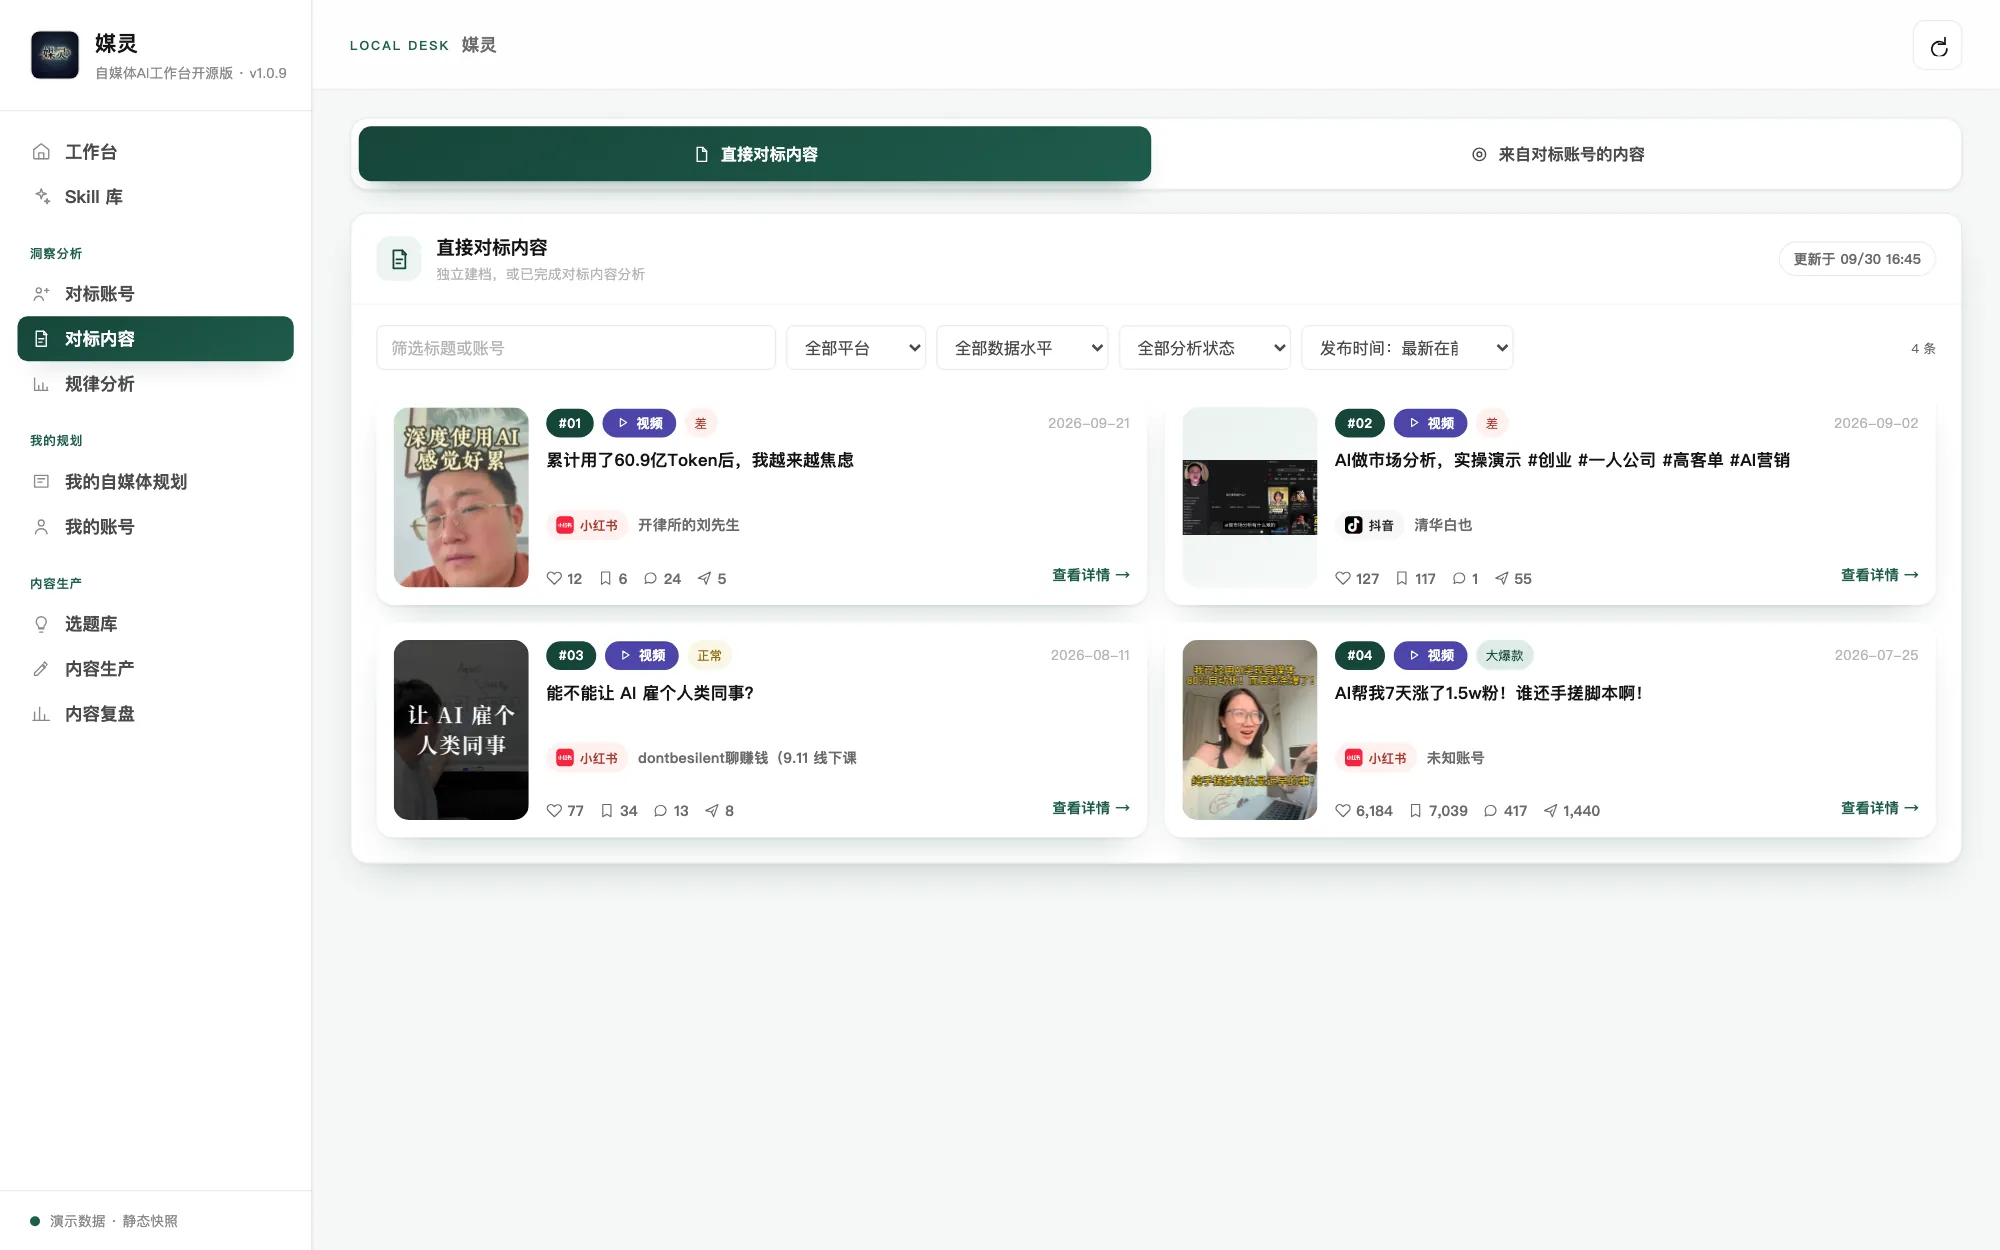Click the comment icon showing 13
The height and width of the screenshot is (1250, 2000).
click(660, 811)
